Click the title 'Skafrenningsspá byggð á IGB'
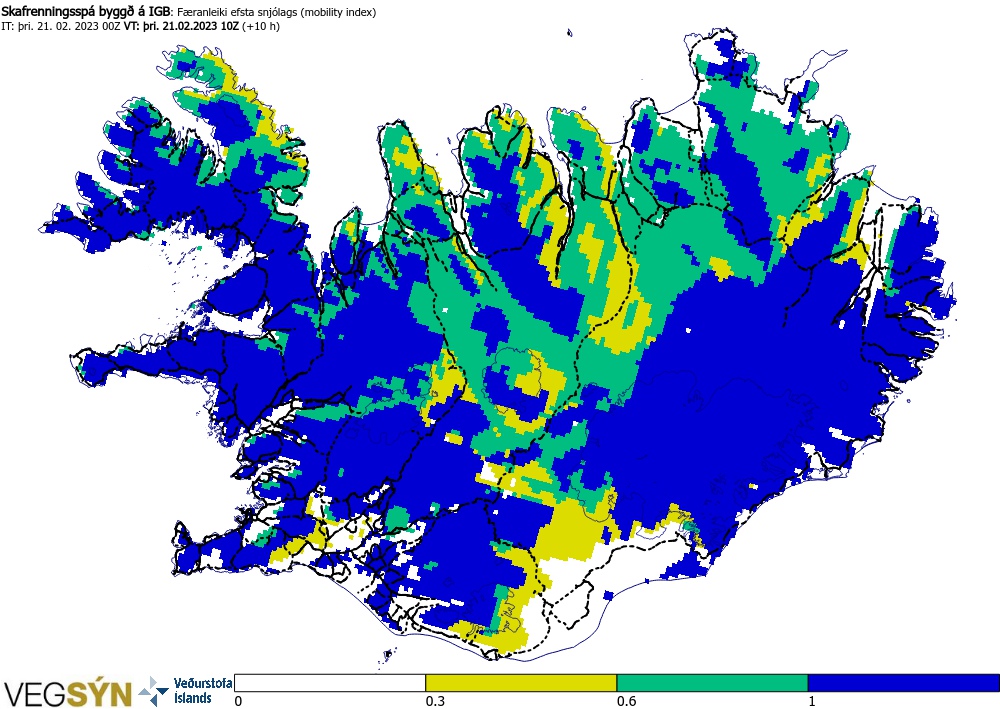Image resolution: width=1000 pixels, height=709 pixels. pyautogui.click(x=85, y=12)
